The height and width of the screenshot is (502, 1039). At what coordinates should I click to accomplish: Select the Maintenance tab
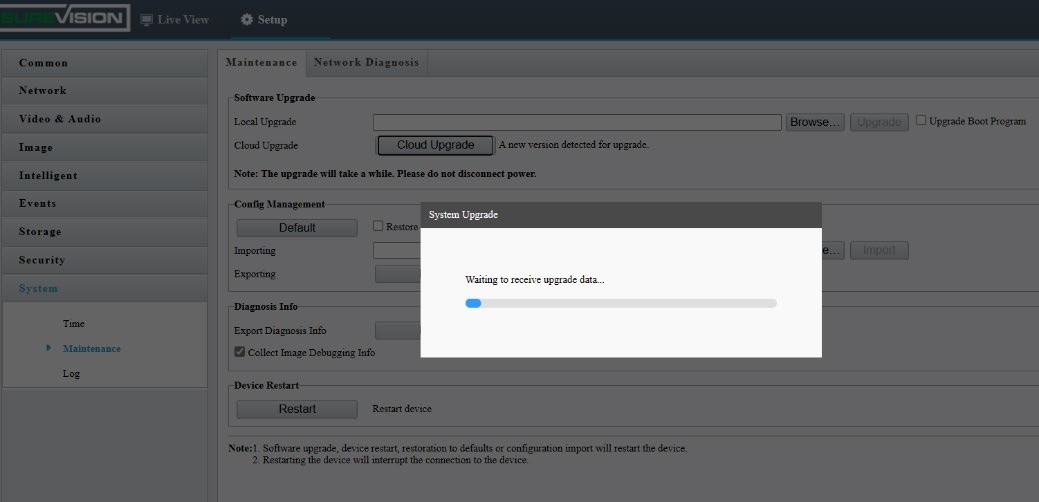click(261, 62)
